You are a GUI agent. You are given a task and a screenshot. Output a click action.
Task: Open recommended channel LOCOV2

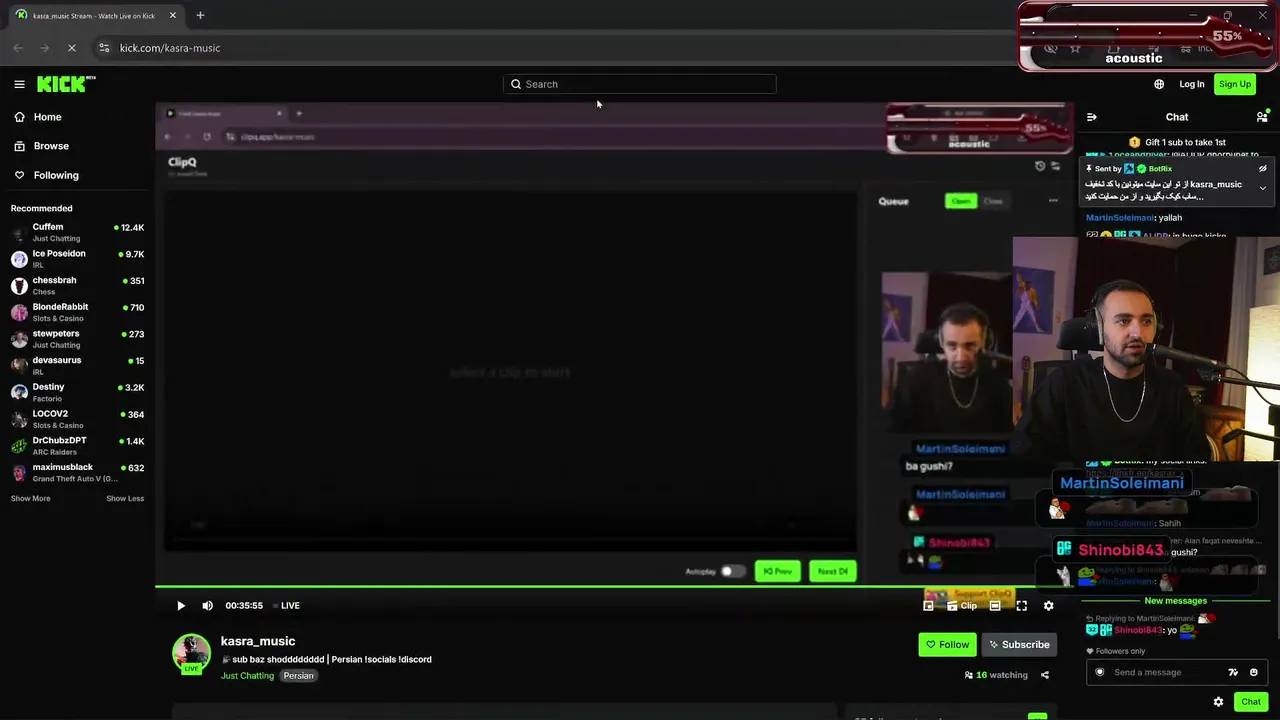(x=77, y=419)
